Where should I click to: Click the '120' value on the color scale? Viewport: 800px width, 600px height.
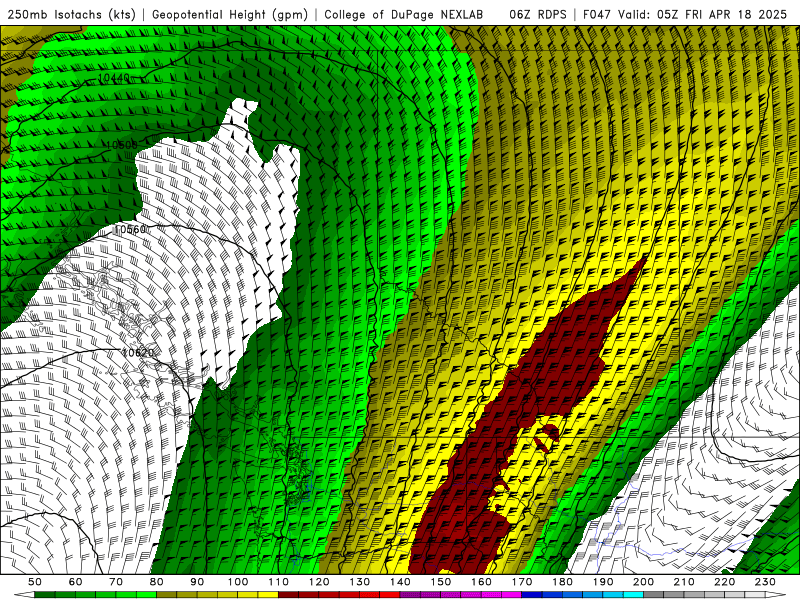pyautogui.click(x=319, y=582)
